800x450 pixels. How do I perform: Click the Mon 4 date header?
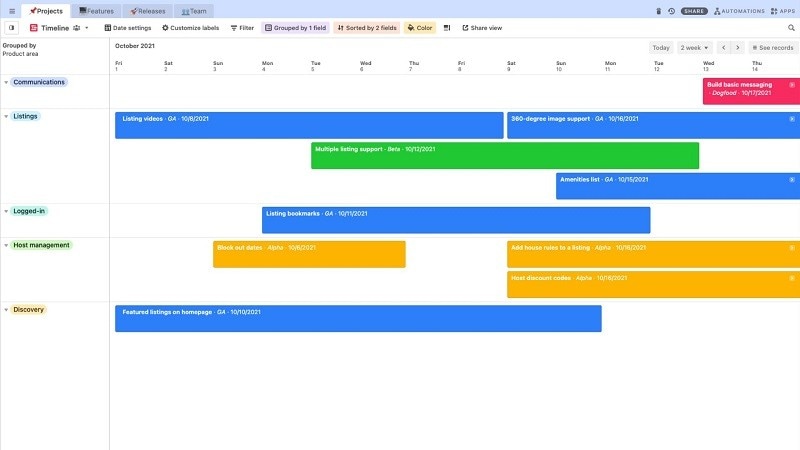[267, 66]
